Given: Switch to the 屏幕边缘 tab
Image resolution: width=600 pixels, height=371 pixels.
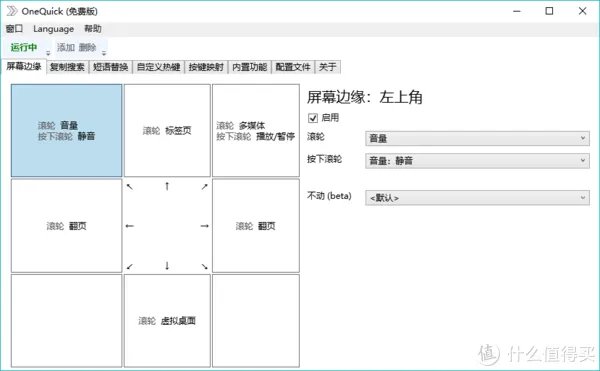Looking at the screenshot, I should pos(24,67).
